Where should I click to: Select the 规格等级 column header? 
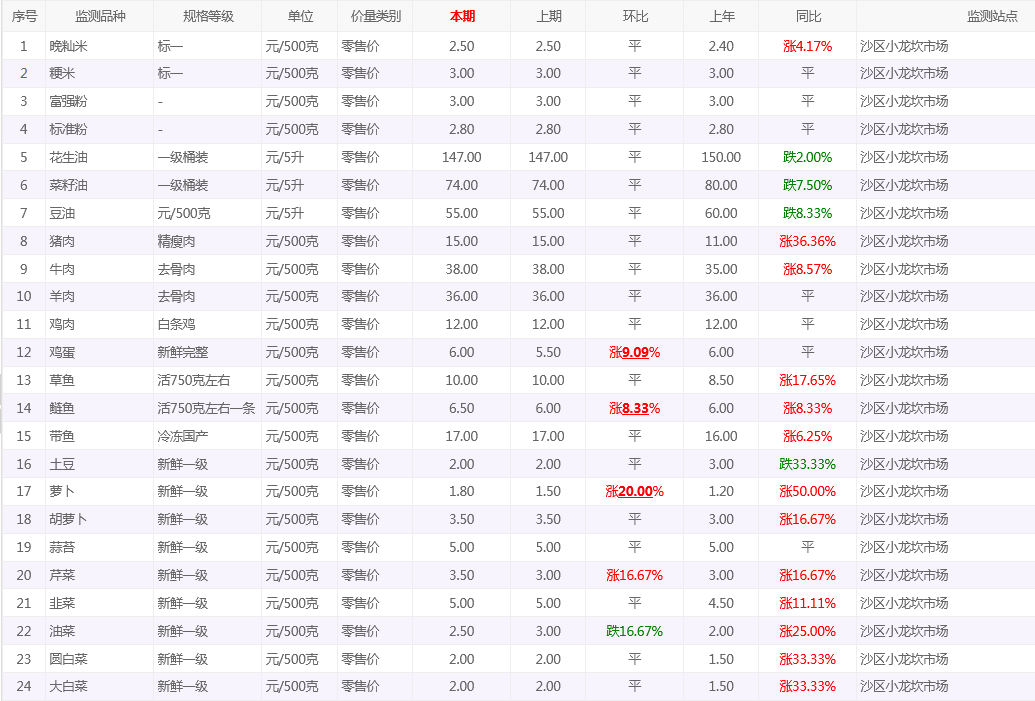coord(208,16)
